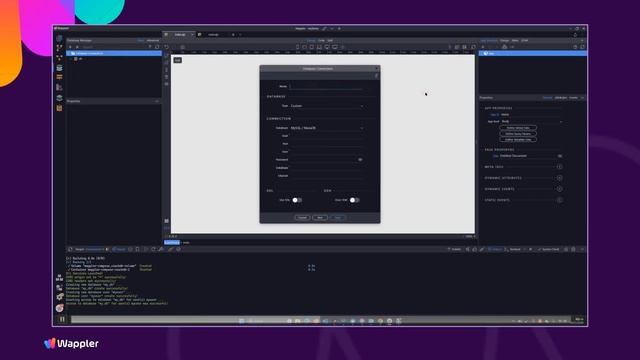This screenshot has height=360, width=640.
Task: Click the Define Global Data button
Action: (518, 128)
